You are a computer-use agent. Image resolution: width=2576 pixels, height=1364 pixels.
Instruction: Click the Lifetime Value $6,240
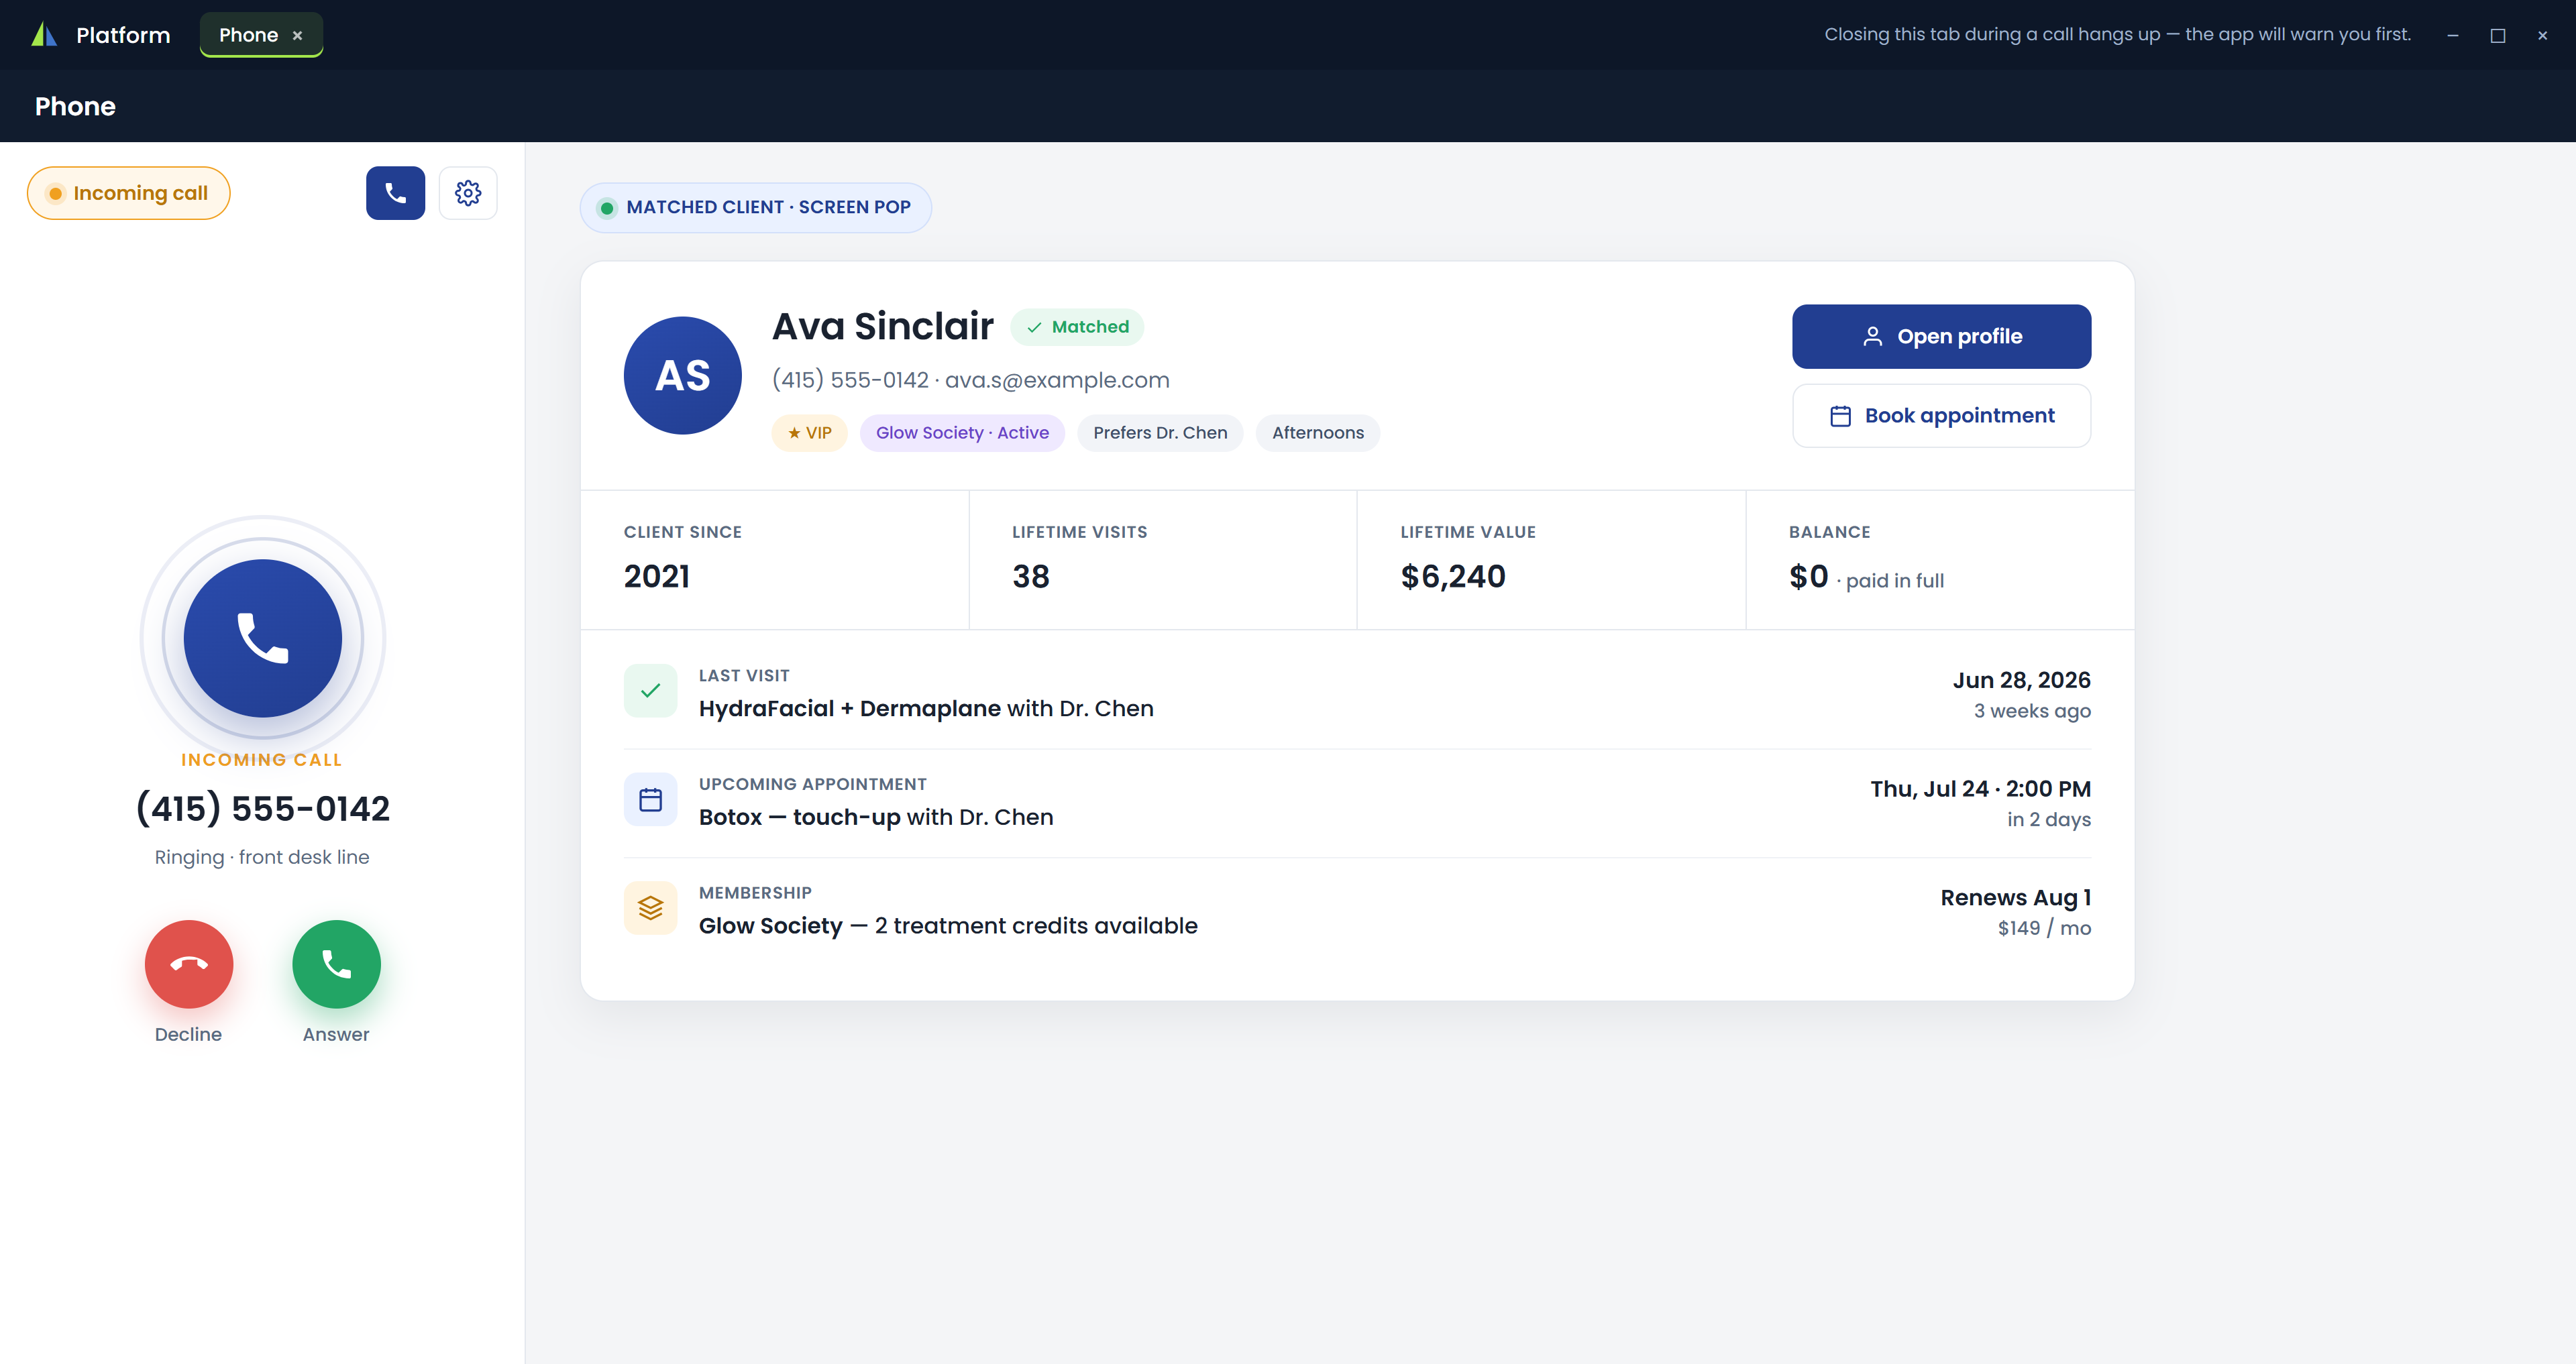(1453, 577)
